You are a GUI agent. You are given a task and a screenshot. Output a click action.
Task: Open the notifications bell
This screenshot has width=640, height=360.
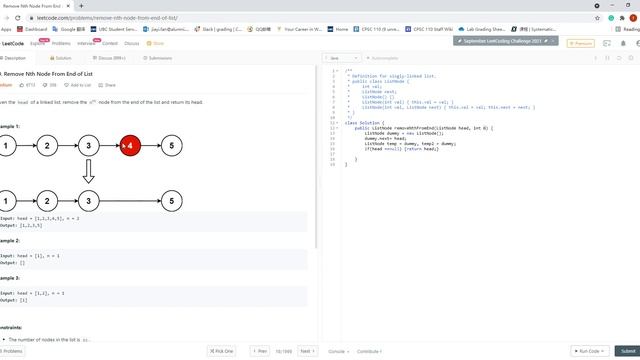point(623,43)
